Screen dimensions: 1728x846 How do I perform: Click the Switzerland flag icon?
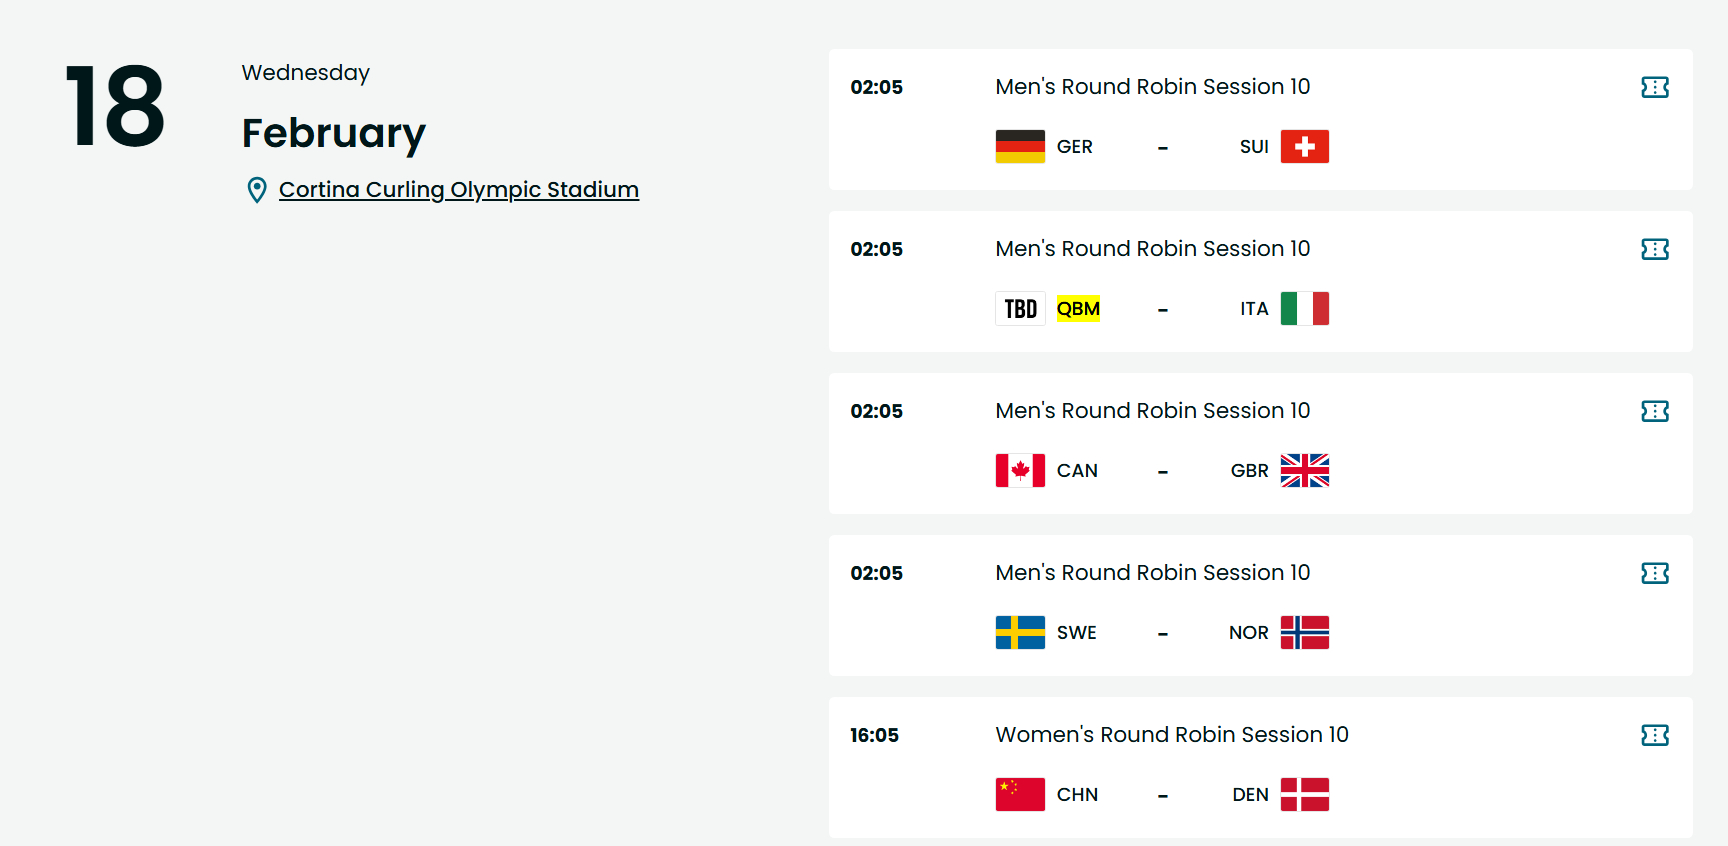click(1305, 147)
